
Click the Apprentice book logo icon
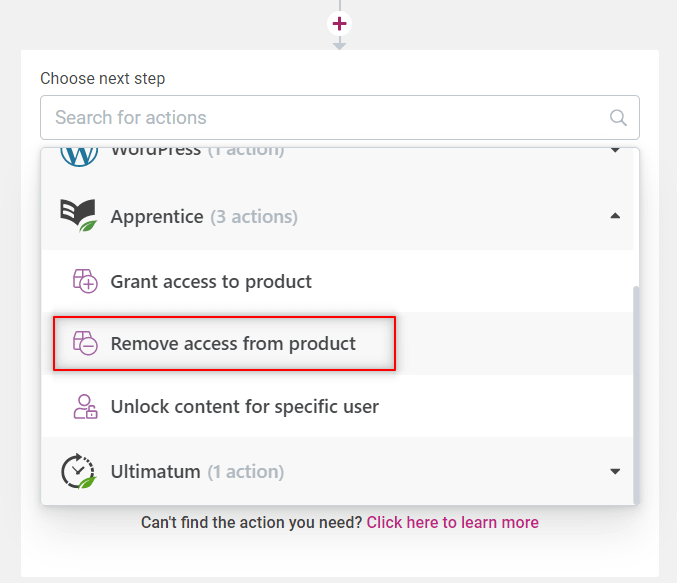(x=79, y=215)
